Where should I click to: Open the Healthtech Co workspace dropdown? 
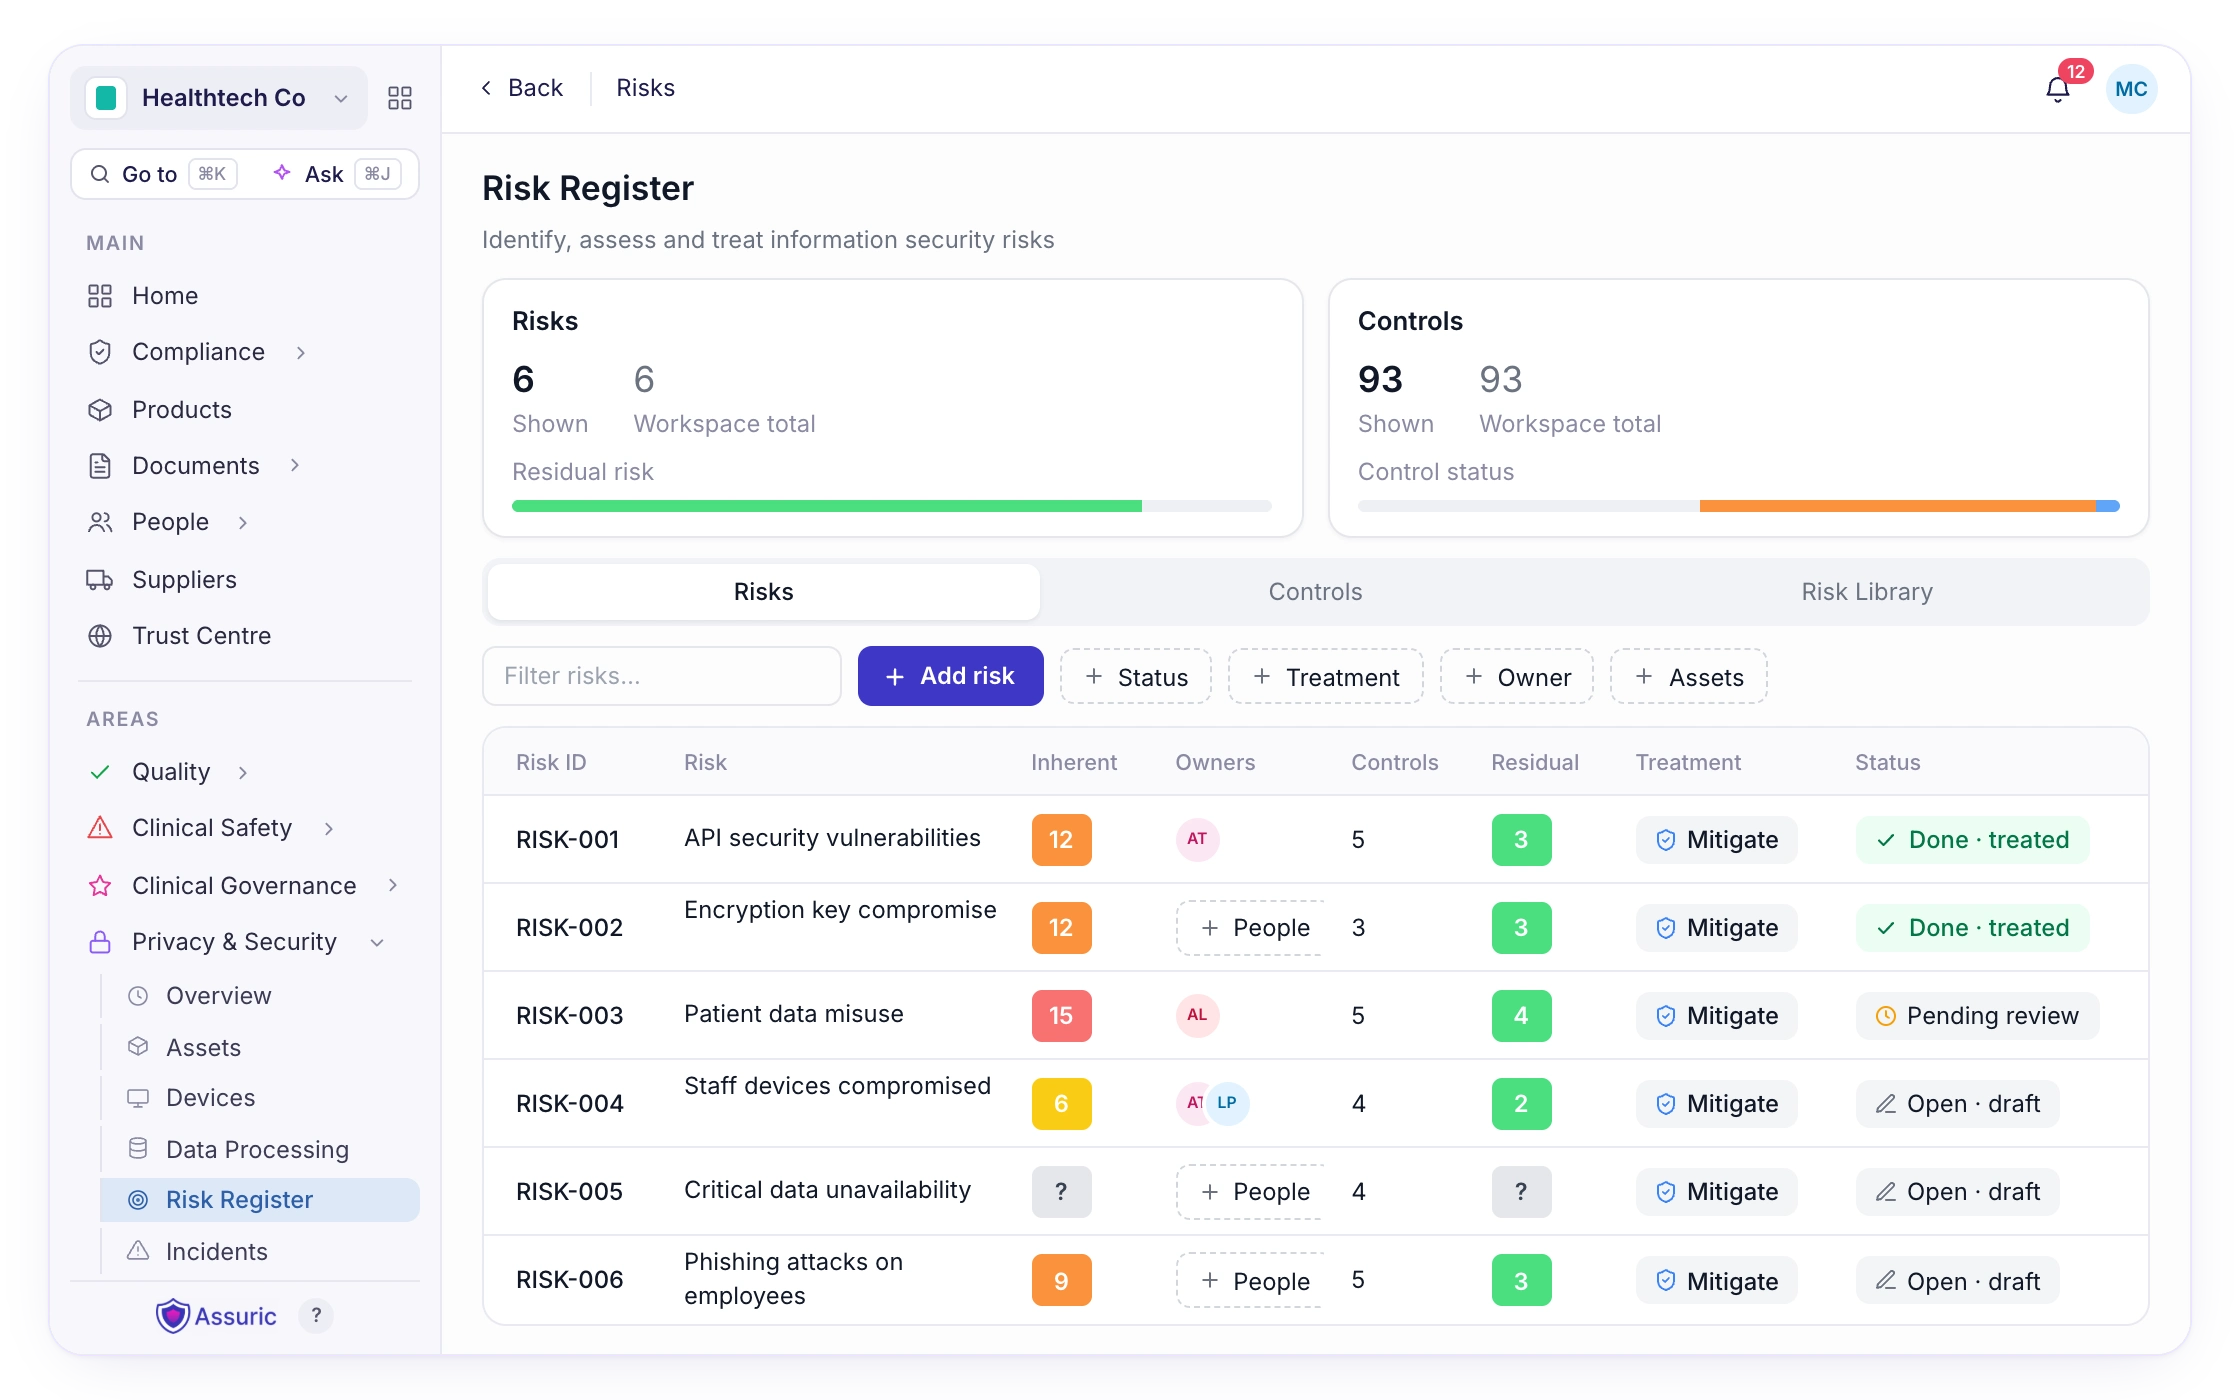click(x=219, y=98)
